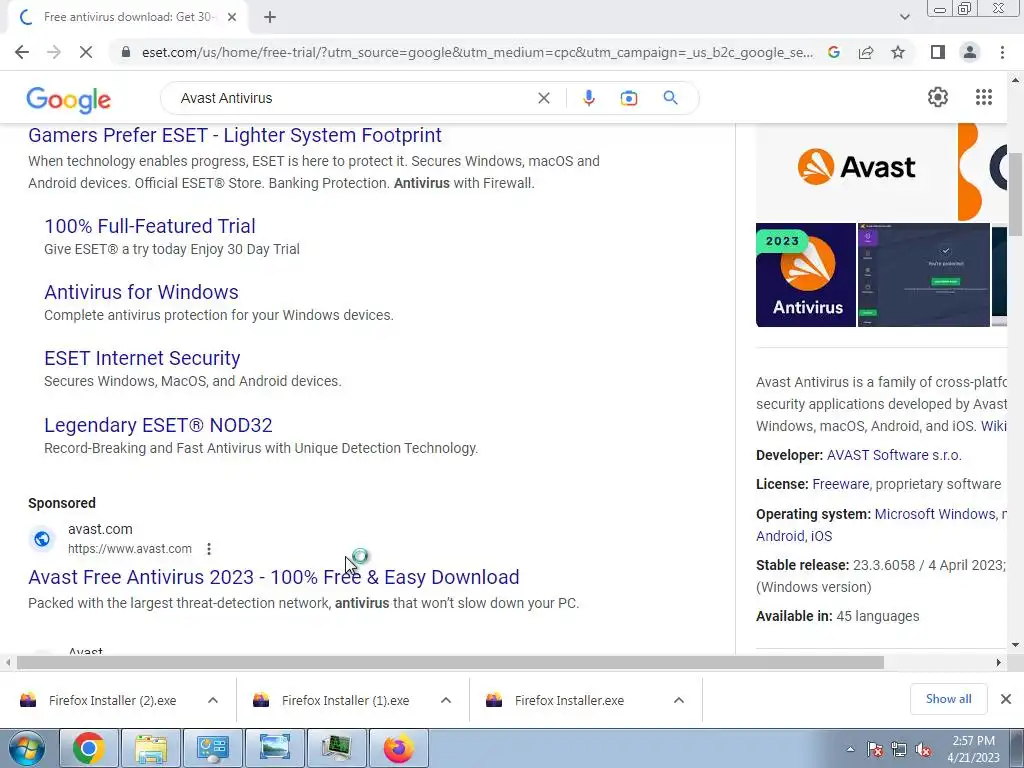The width and height of the screenshot is (1024, 768).
Task: Open the clock showing 2:57 PM
Action: [974, 749]
